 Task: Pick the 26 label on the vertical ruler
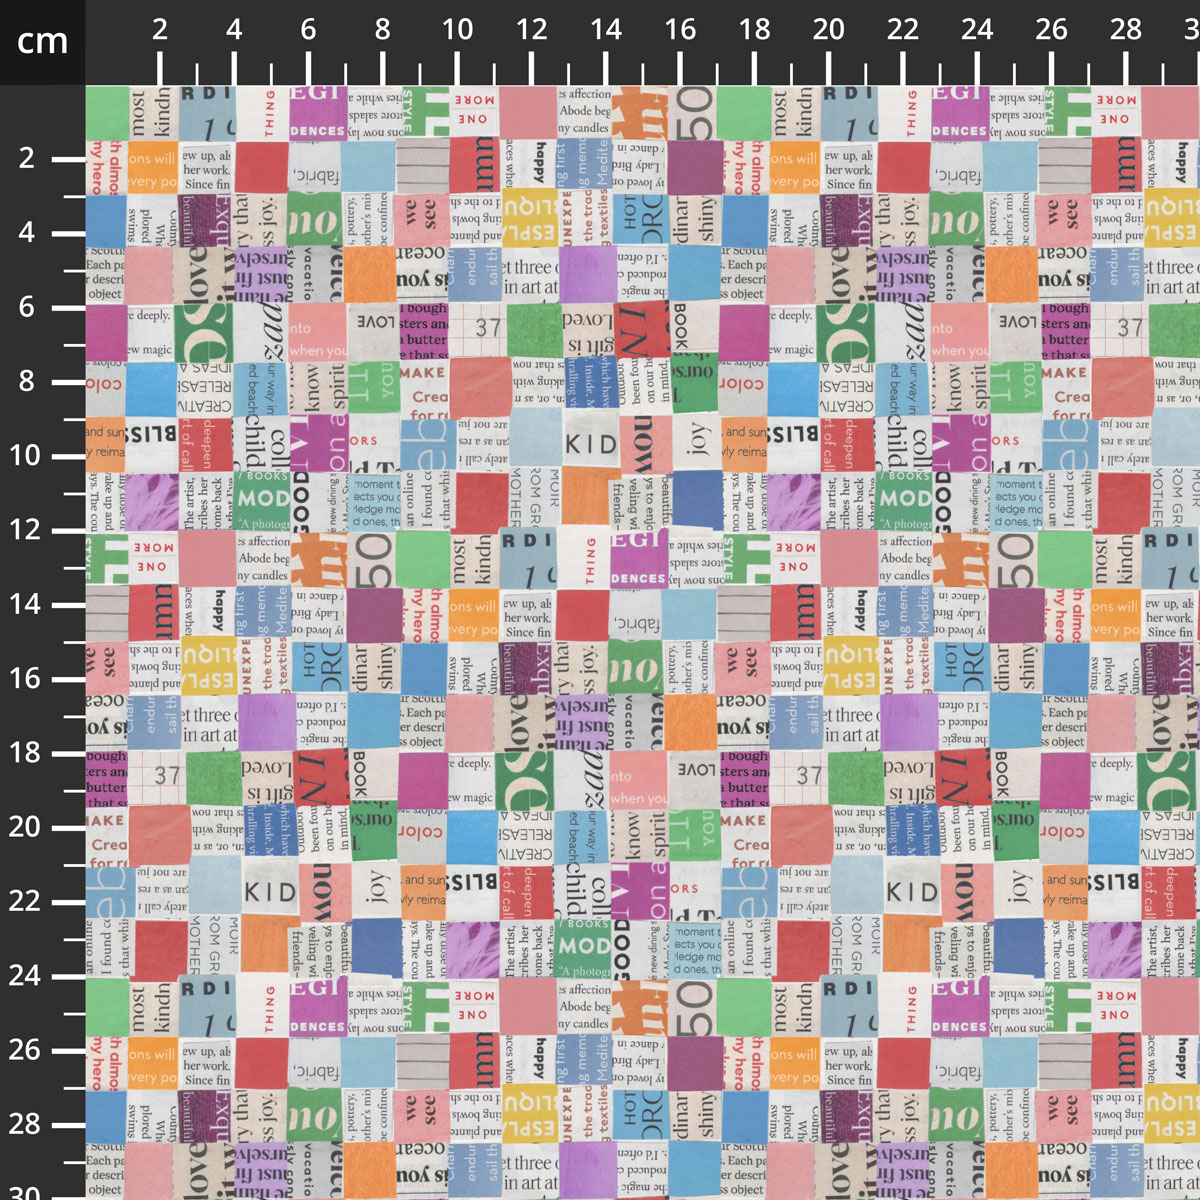26,1049
